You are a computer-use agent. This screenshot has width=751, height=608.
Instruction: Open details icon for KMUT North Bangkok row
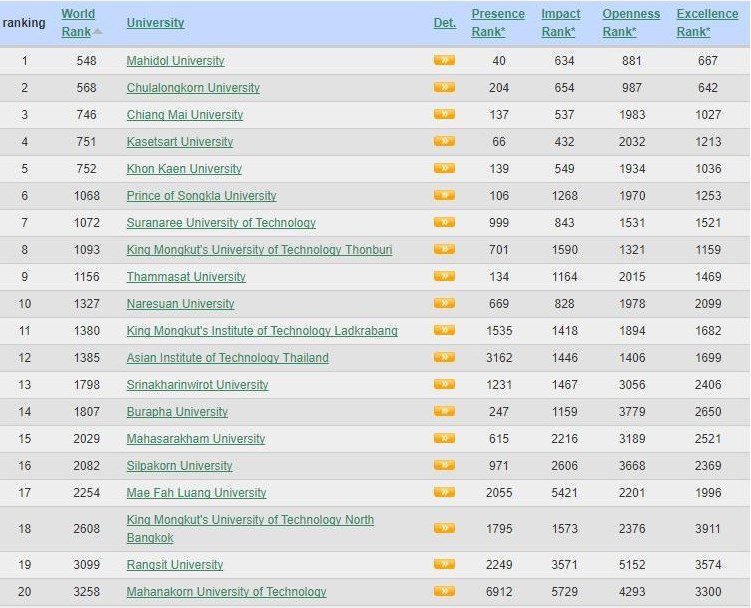click(444, 528)
